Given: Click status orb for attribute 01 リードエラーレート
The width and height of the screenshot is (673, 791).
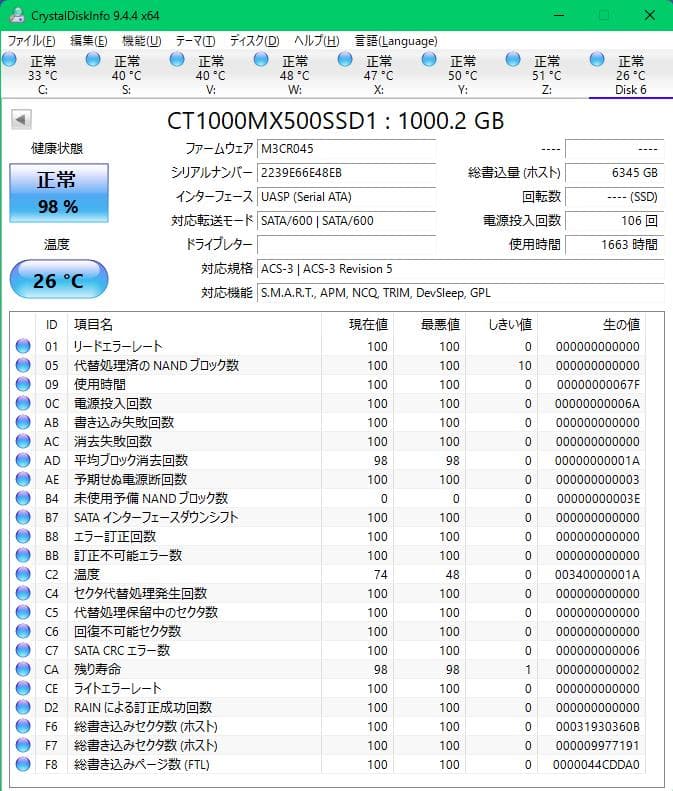Looking at the screenshot, I should pyautogui.click(x=23, y=346).
